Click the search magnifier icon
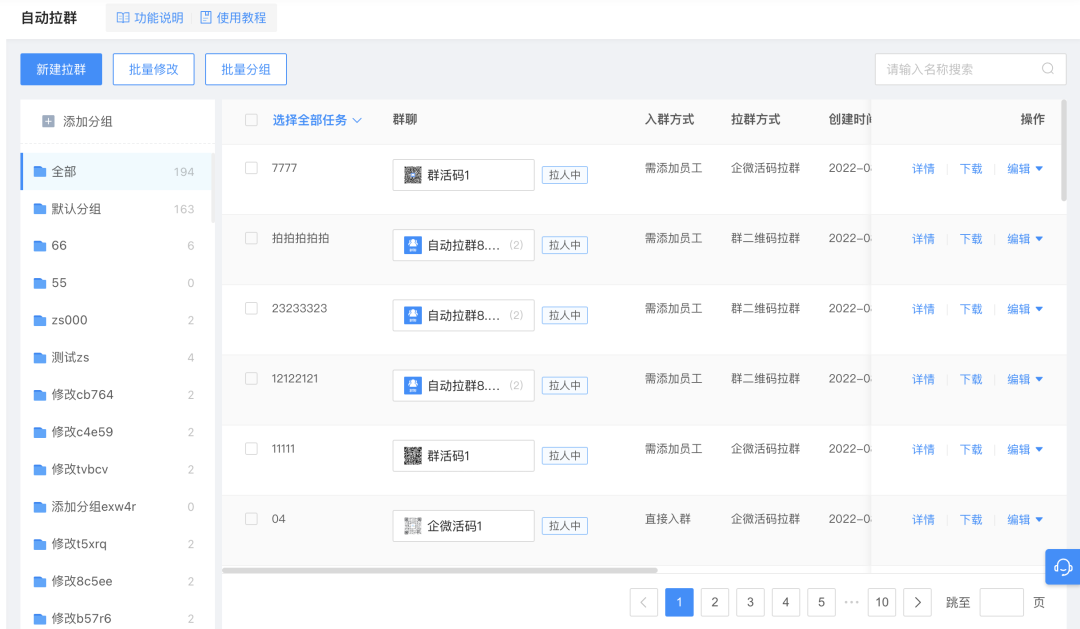1080x629 pixels. pyautogui.click(x=1047, y=69)
